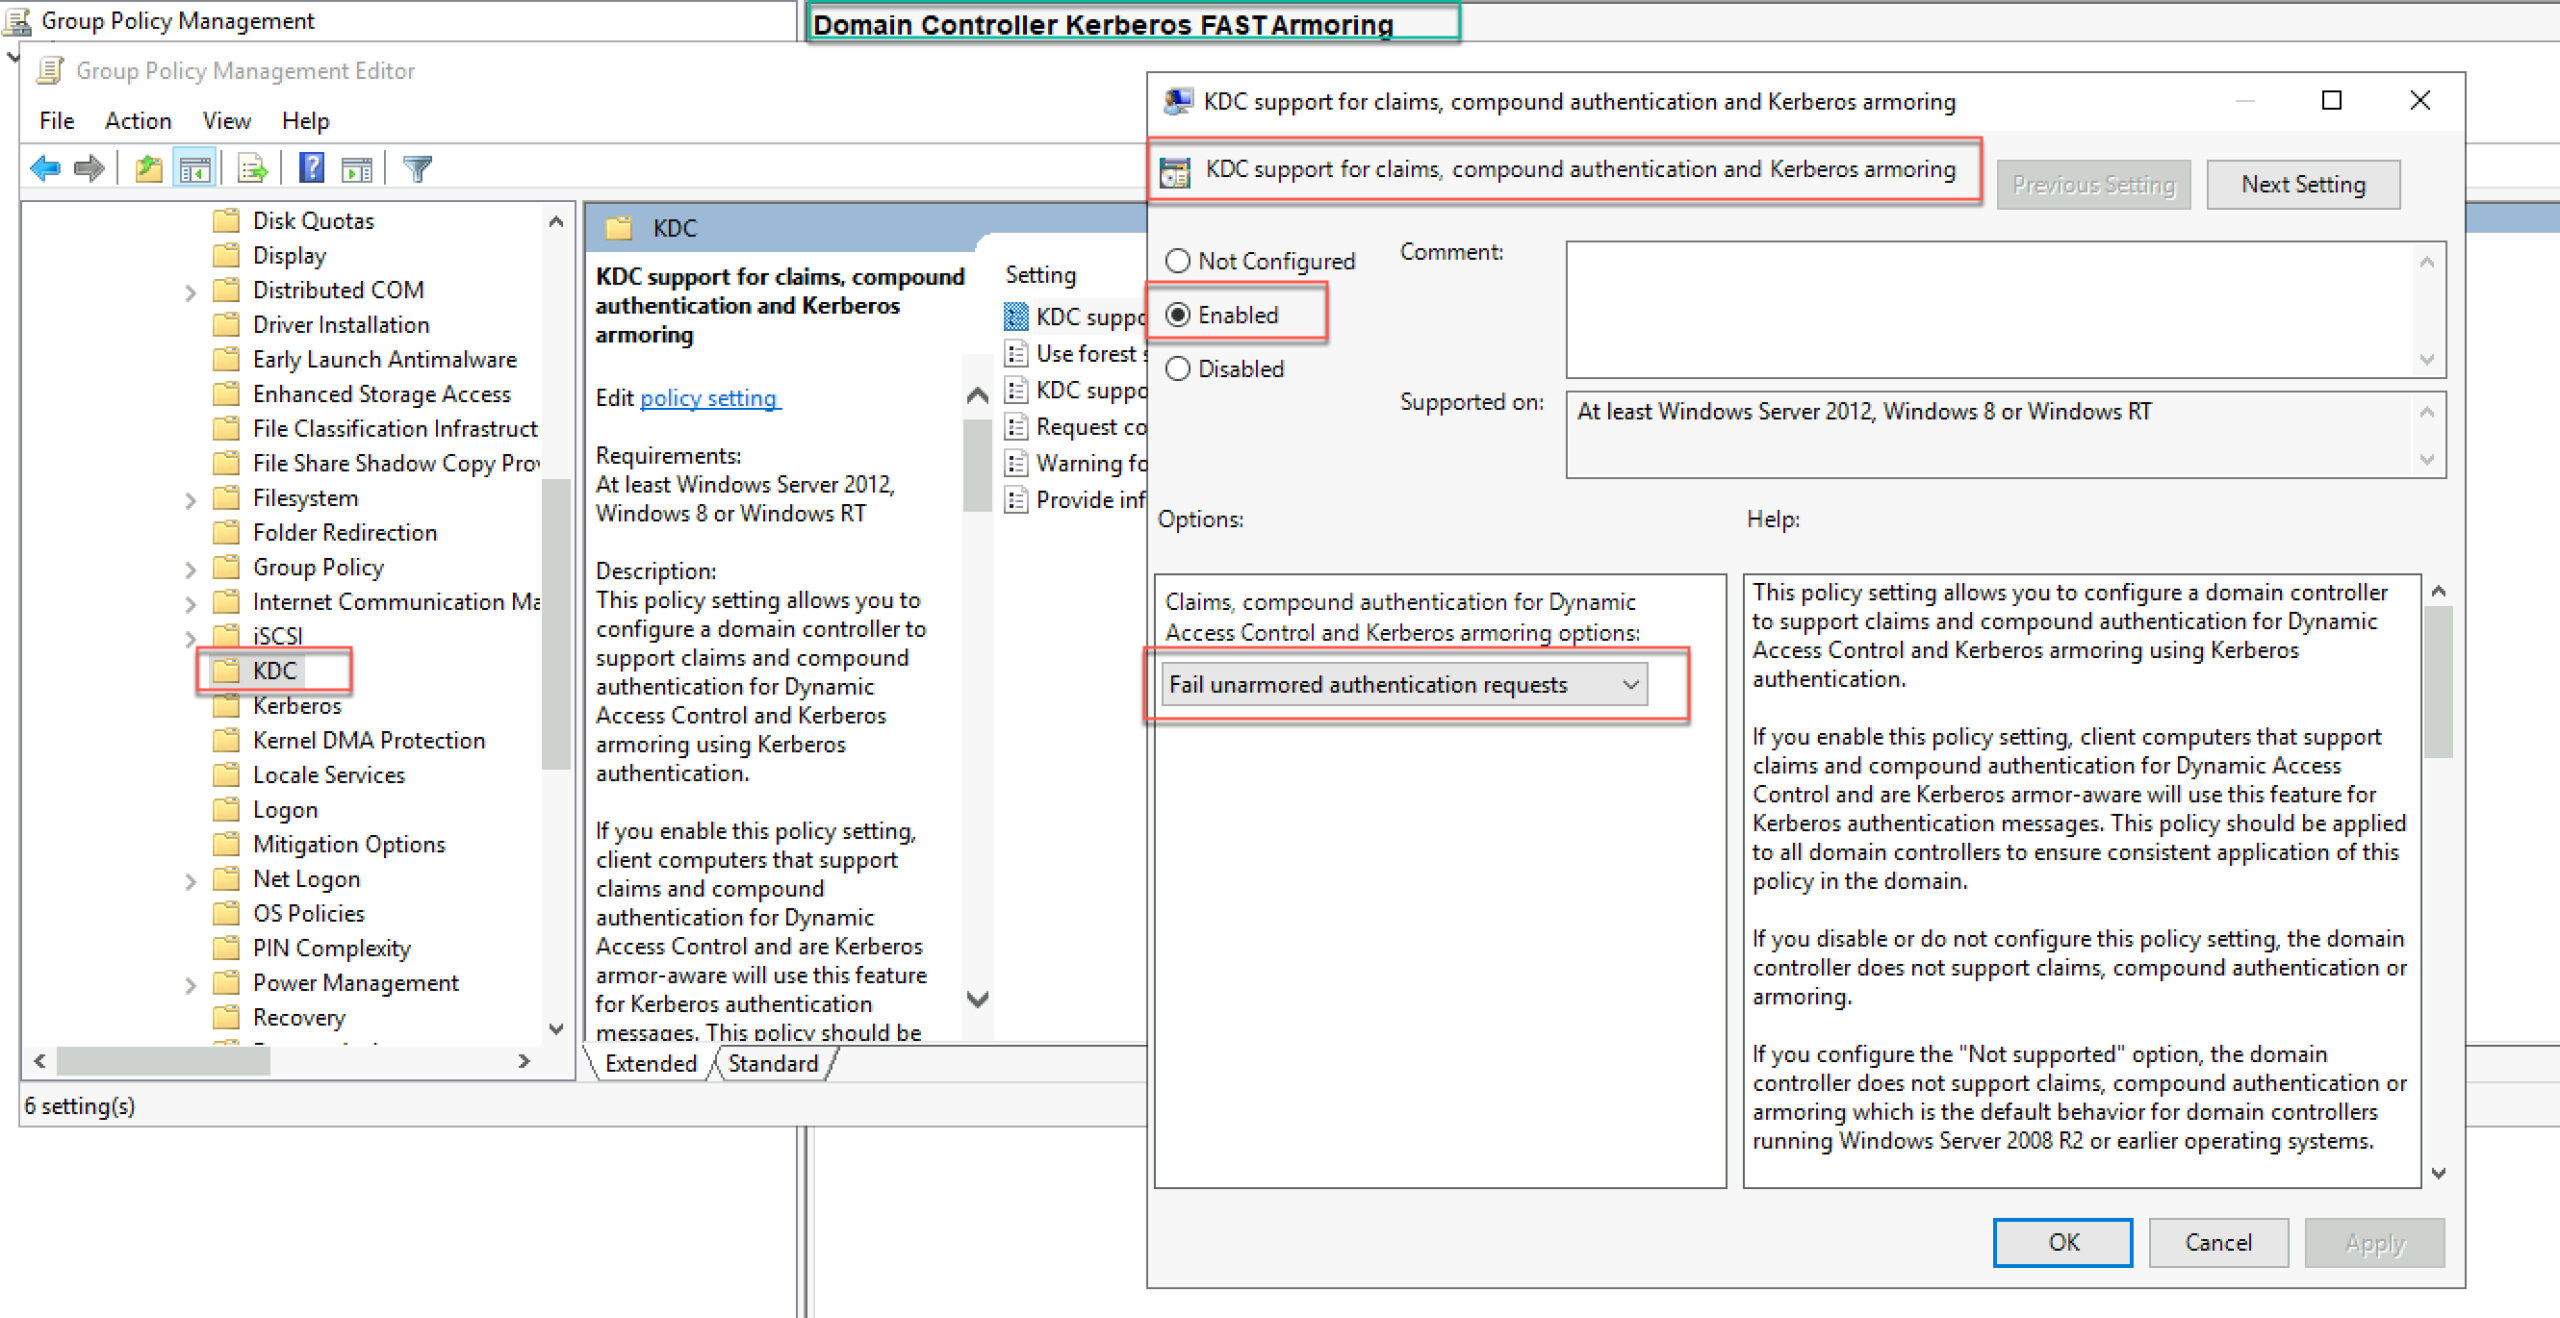Select the Not Configured radio button

point(1178,261)
